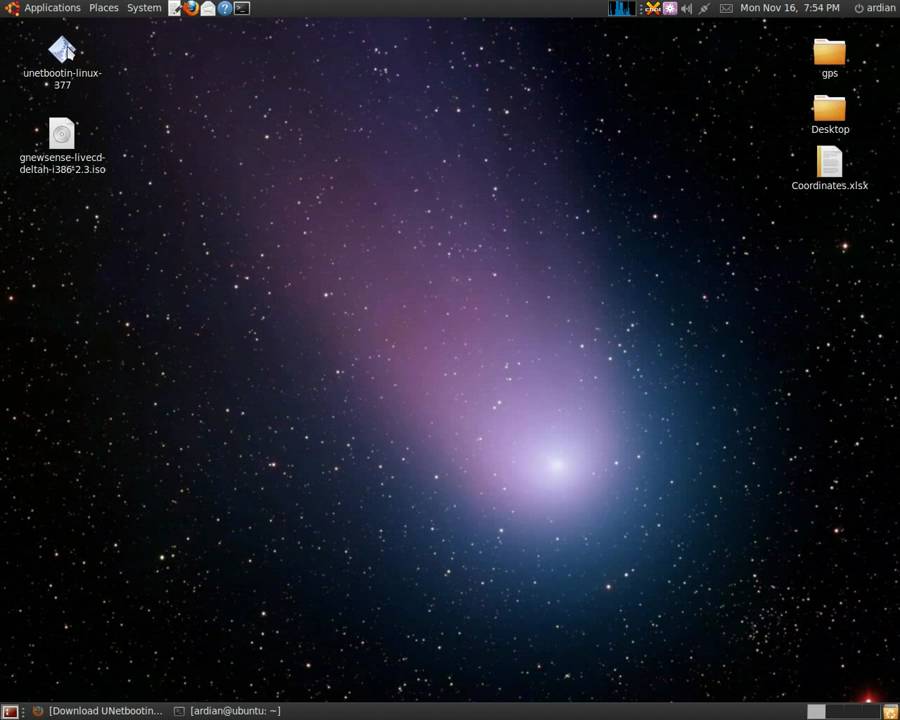Select the unetbootin-linux-377 desktop icon
This screenshot has width=900, height=720.
tap(62, 63)
